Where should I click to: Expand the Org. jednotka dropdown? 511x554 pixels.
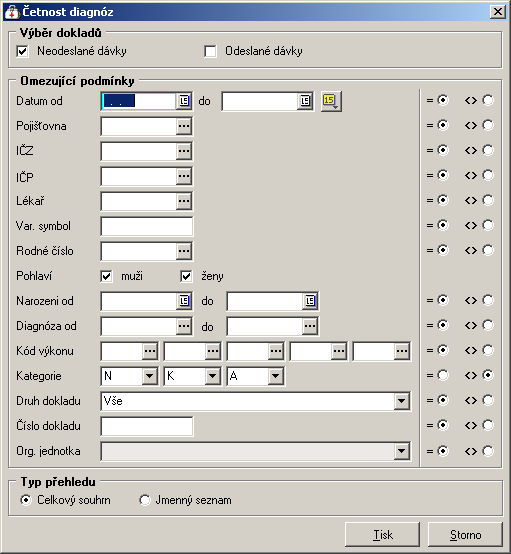(x=402, y=451)
